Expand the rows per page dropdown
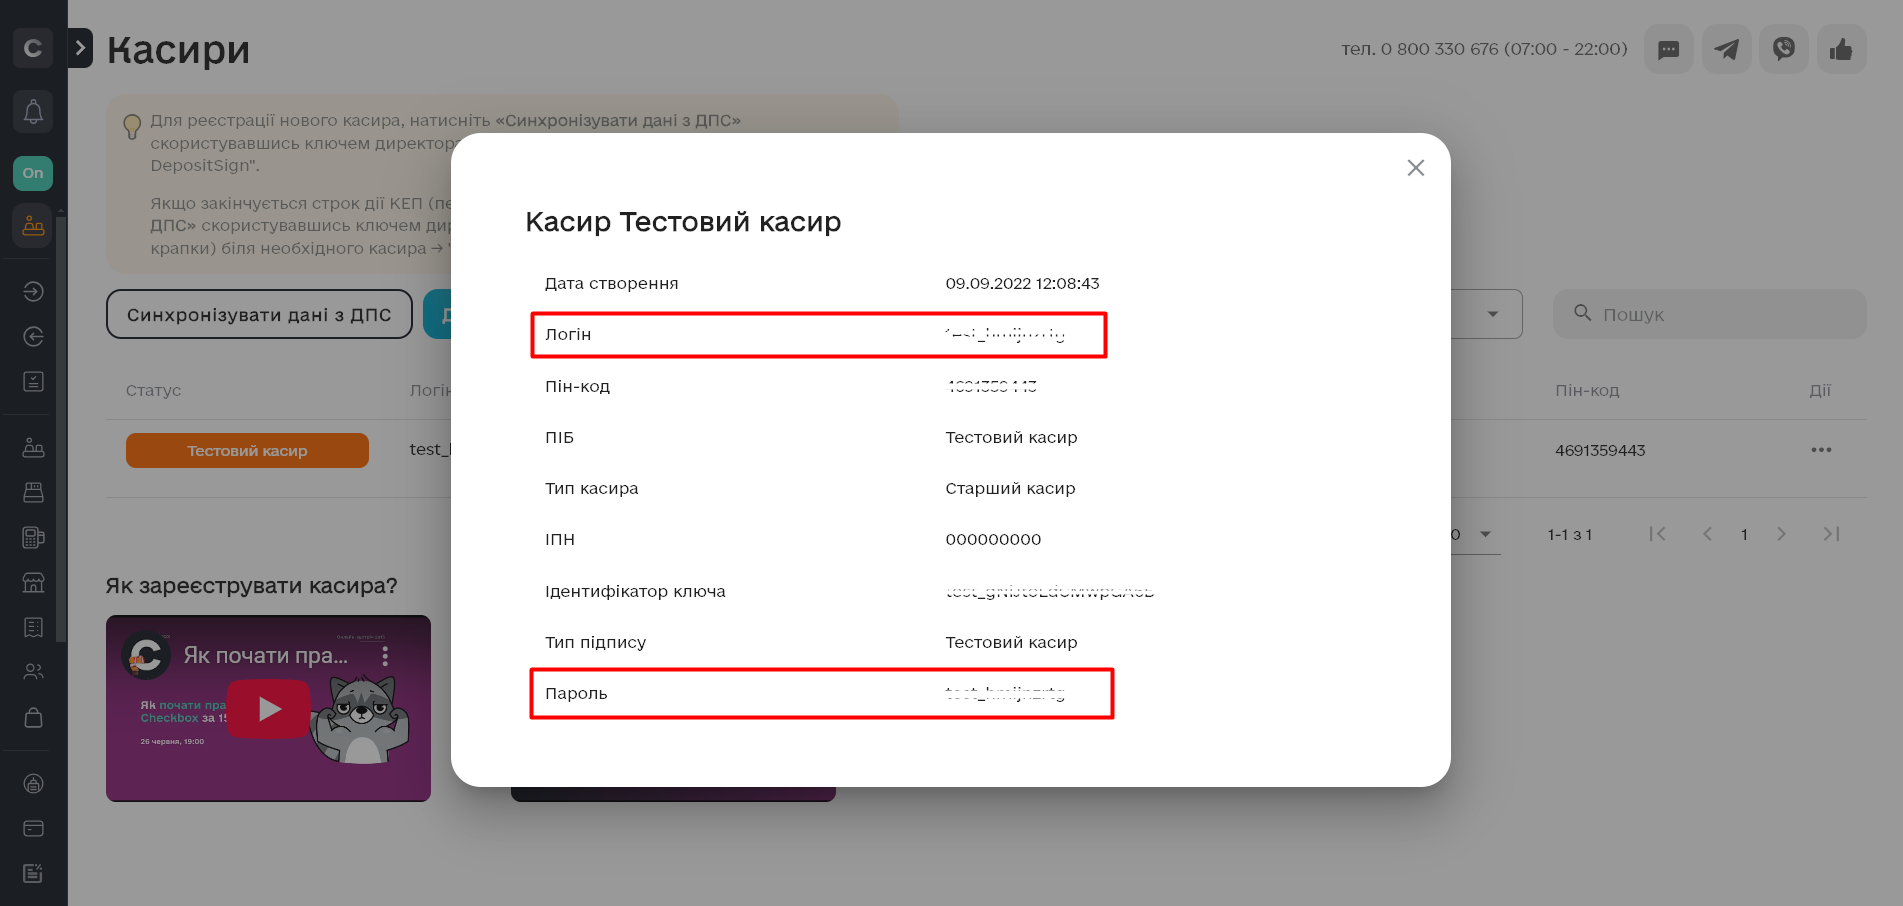 [1485, 534]
